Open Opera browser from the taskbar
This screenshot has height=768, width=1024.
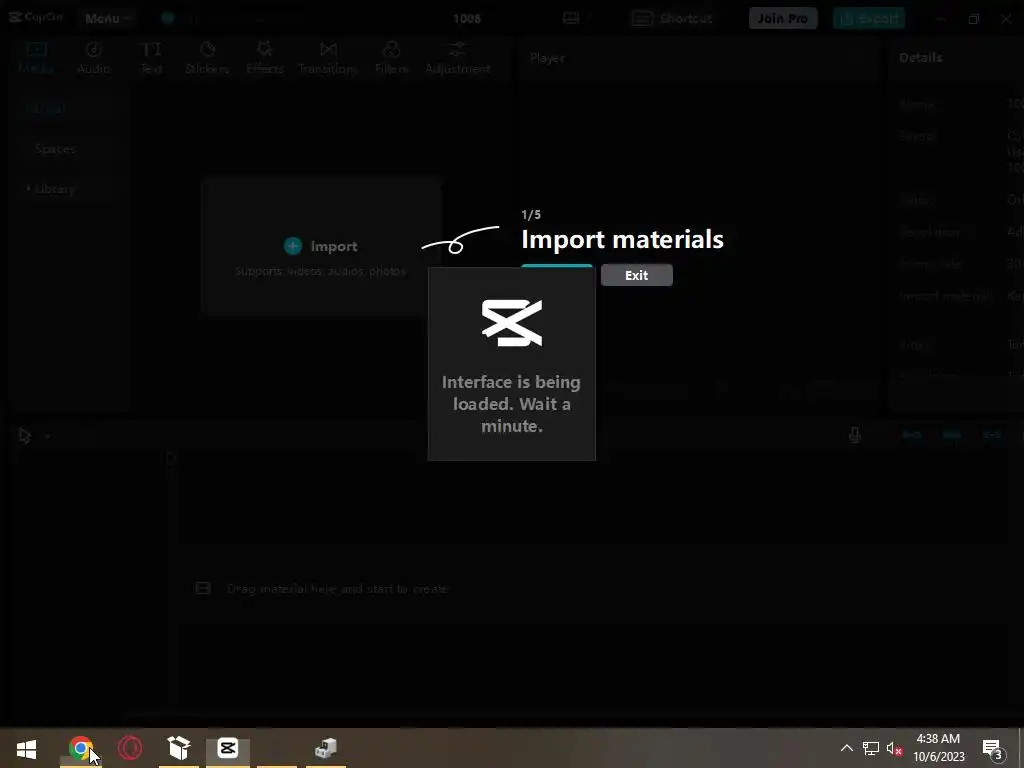tap(130, 748)
